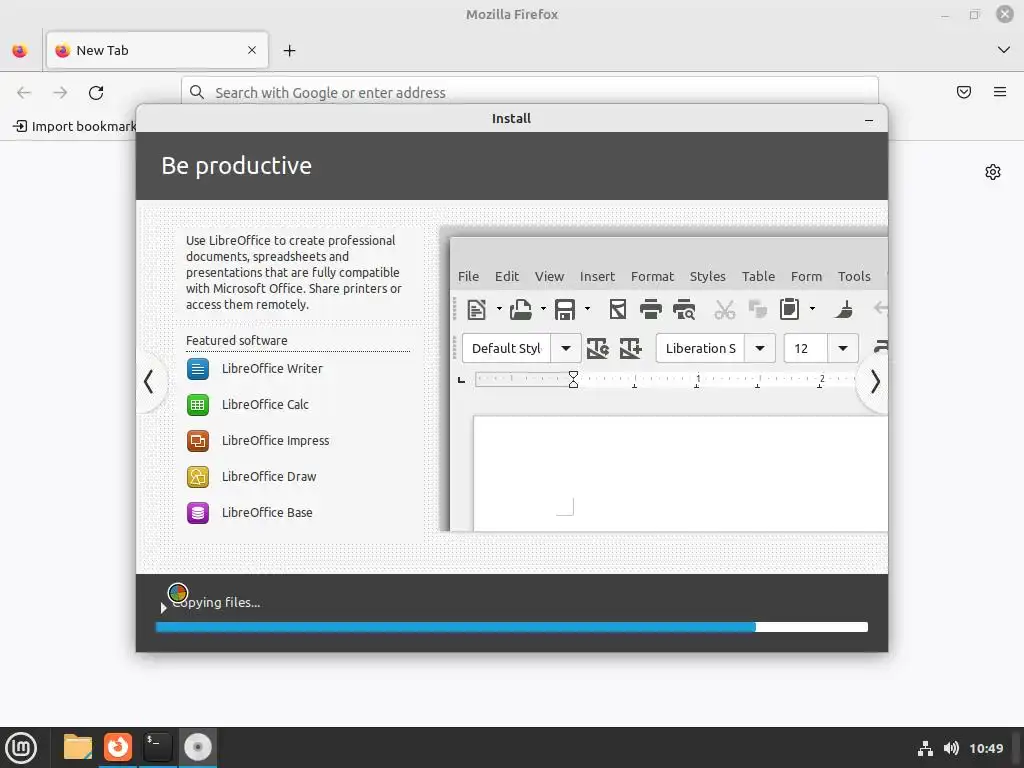The height and width of the screenshot is (768, 1024).
Task: Click the Featured software heading
Action: pyautogui.click(x=236, y=340)
